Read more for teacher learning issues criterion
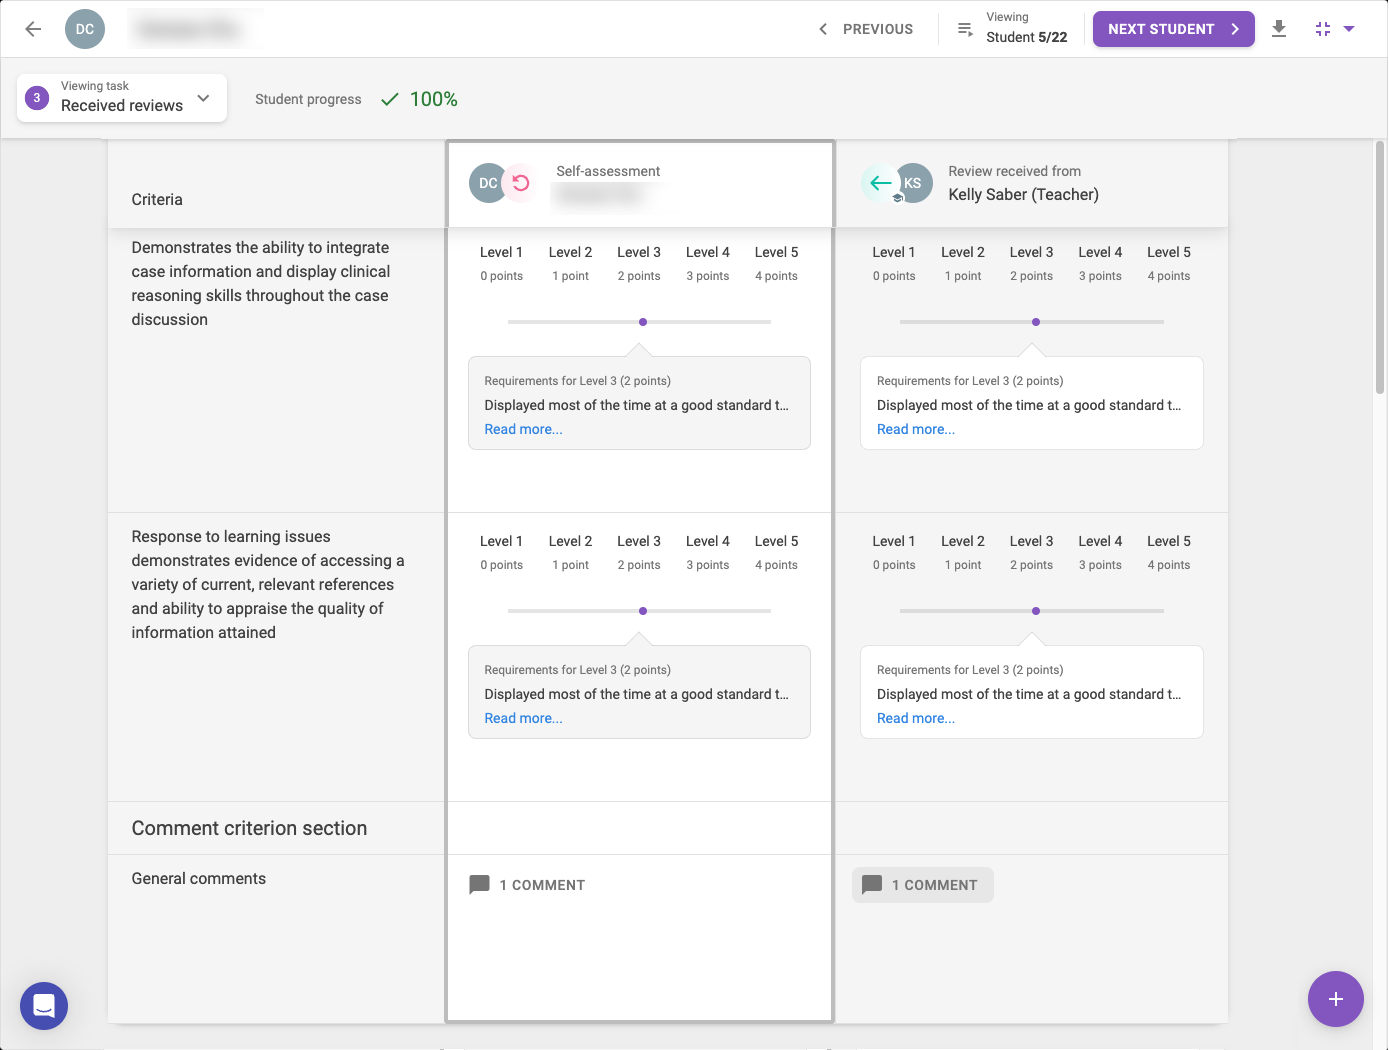Screen dimensions: 1390x1050 click(x=915, y=718)
